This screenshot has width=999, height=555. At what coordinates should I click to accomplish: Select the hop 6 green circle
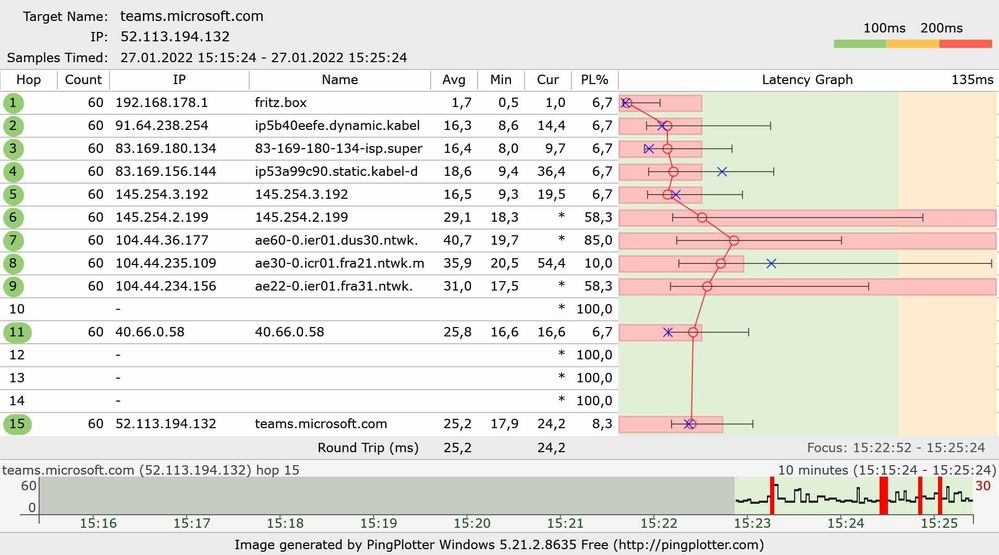point(13,217)
